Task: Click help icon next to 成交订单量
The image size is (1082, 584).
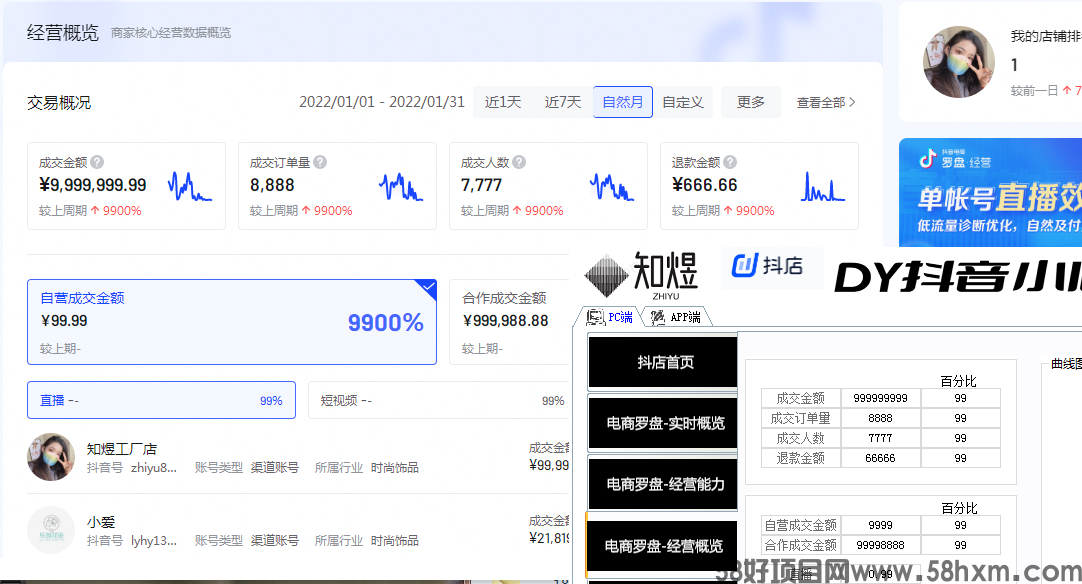Action: tap(319, 162)
